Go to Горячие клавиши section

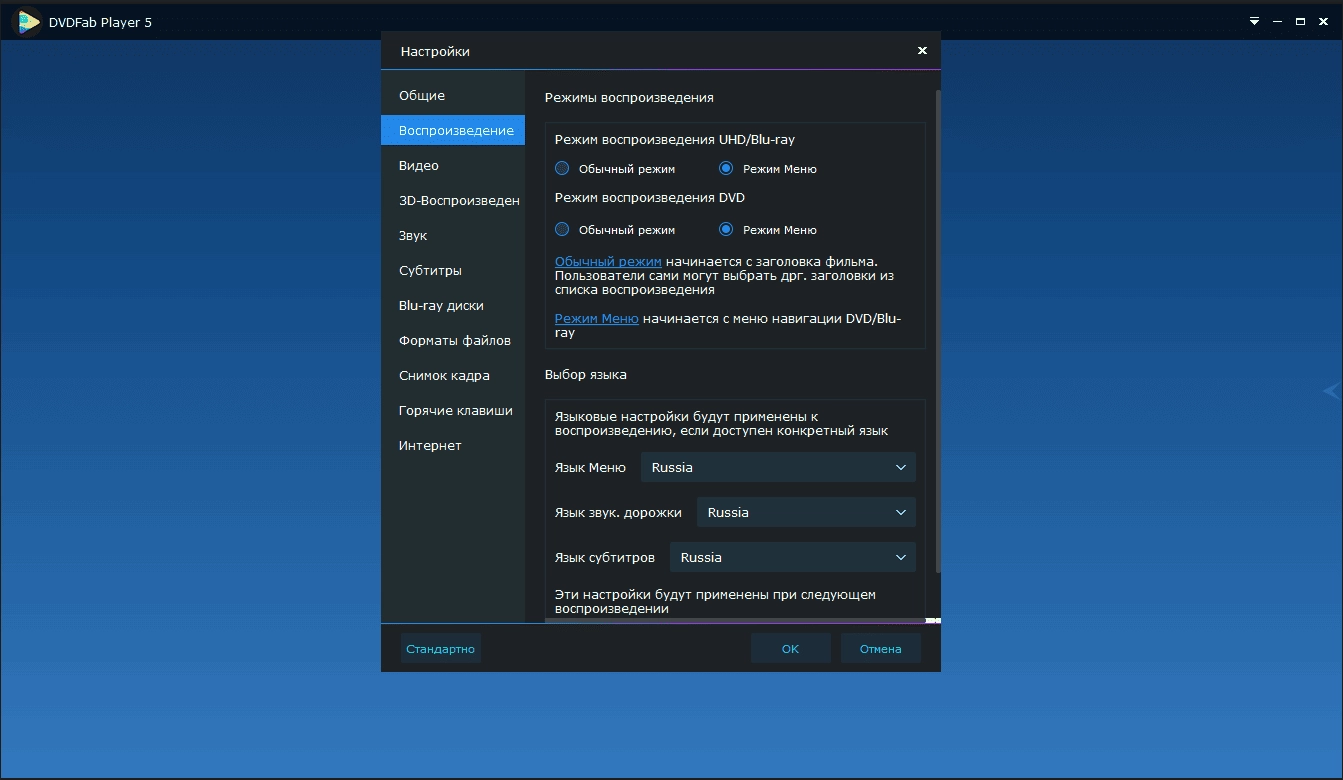click(453, 410)
